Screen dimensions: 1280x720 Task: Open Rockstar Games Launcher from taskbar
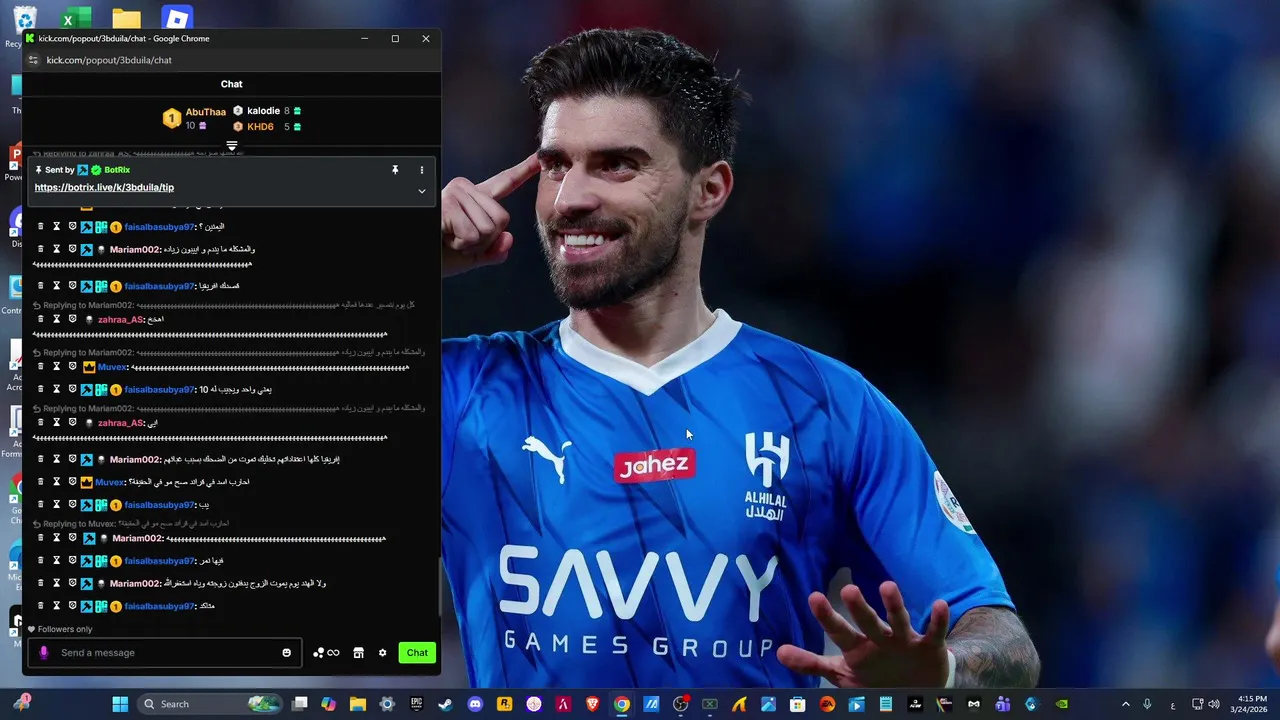[x=504, y=704]
